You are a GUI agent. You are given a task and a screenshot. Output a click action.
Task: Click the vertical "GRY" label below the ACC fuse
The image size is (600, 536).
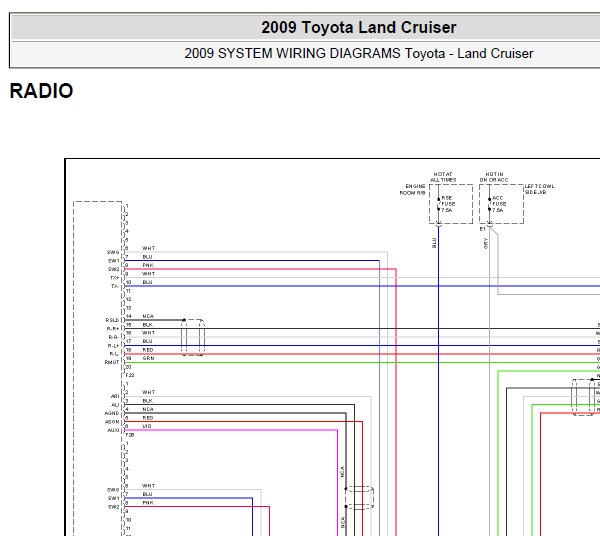486,243
